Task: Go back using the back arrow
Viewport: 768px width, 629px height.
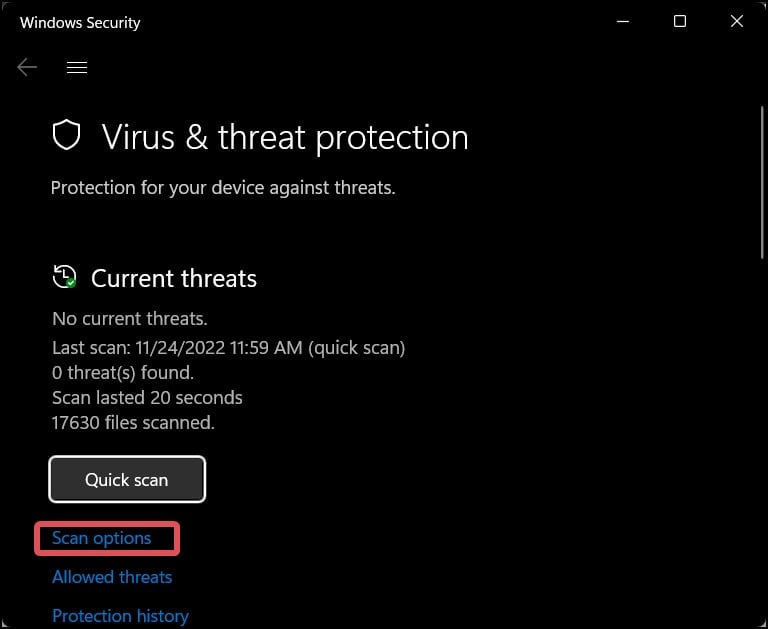Action: (27, 67)
